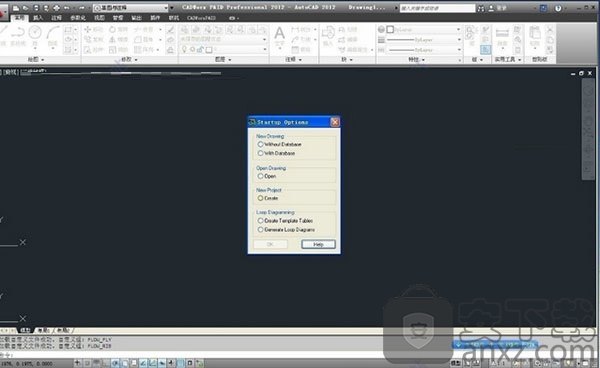600x368 pixels.
Task: Choose Create Template Tables radio option
Action: 285,221
